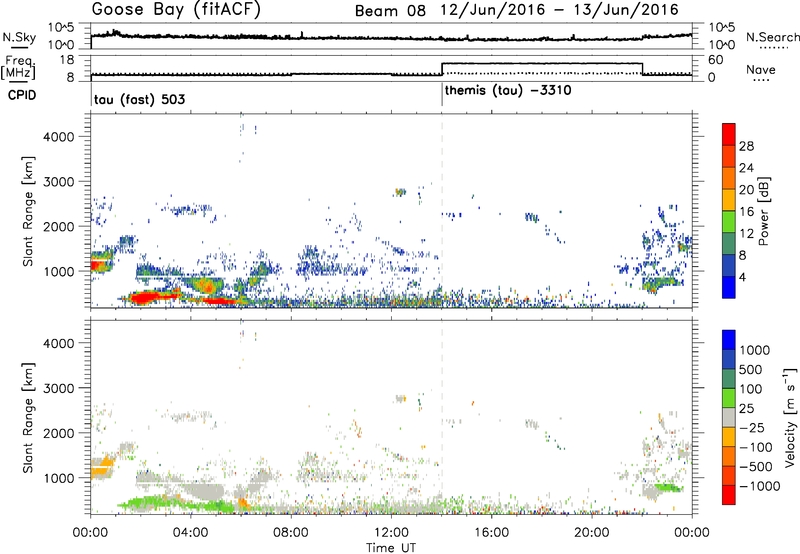Click the gray segment of velocity colorbar
800x554 pixels.
click(x=729, y=417)
